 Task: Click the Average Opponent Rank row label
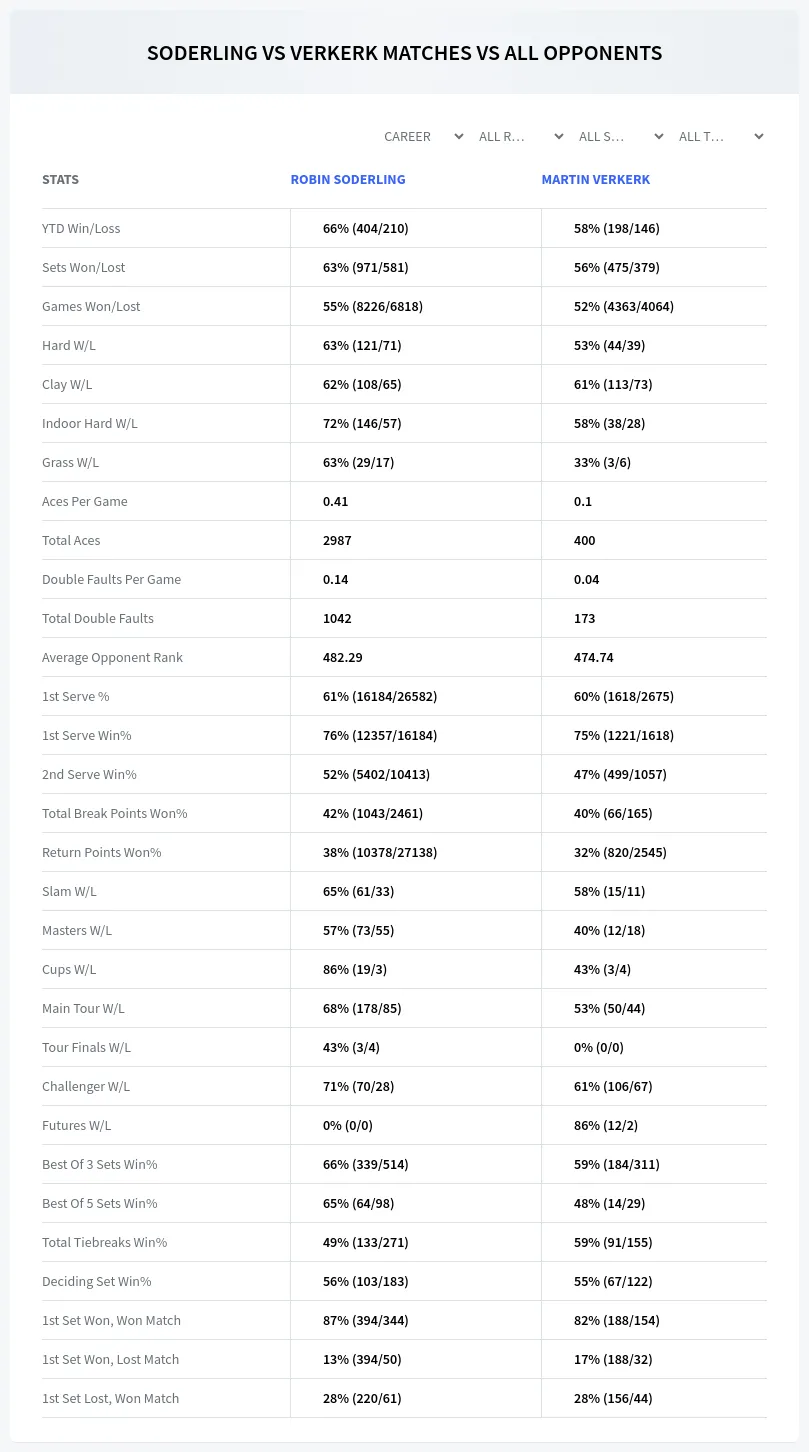(x=112, y=657)
